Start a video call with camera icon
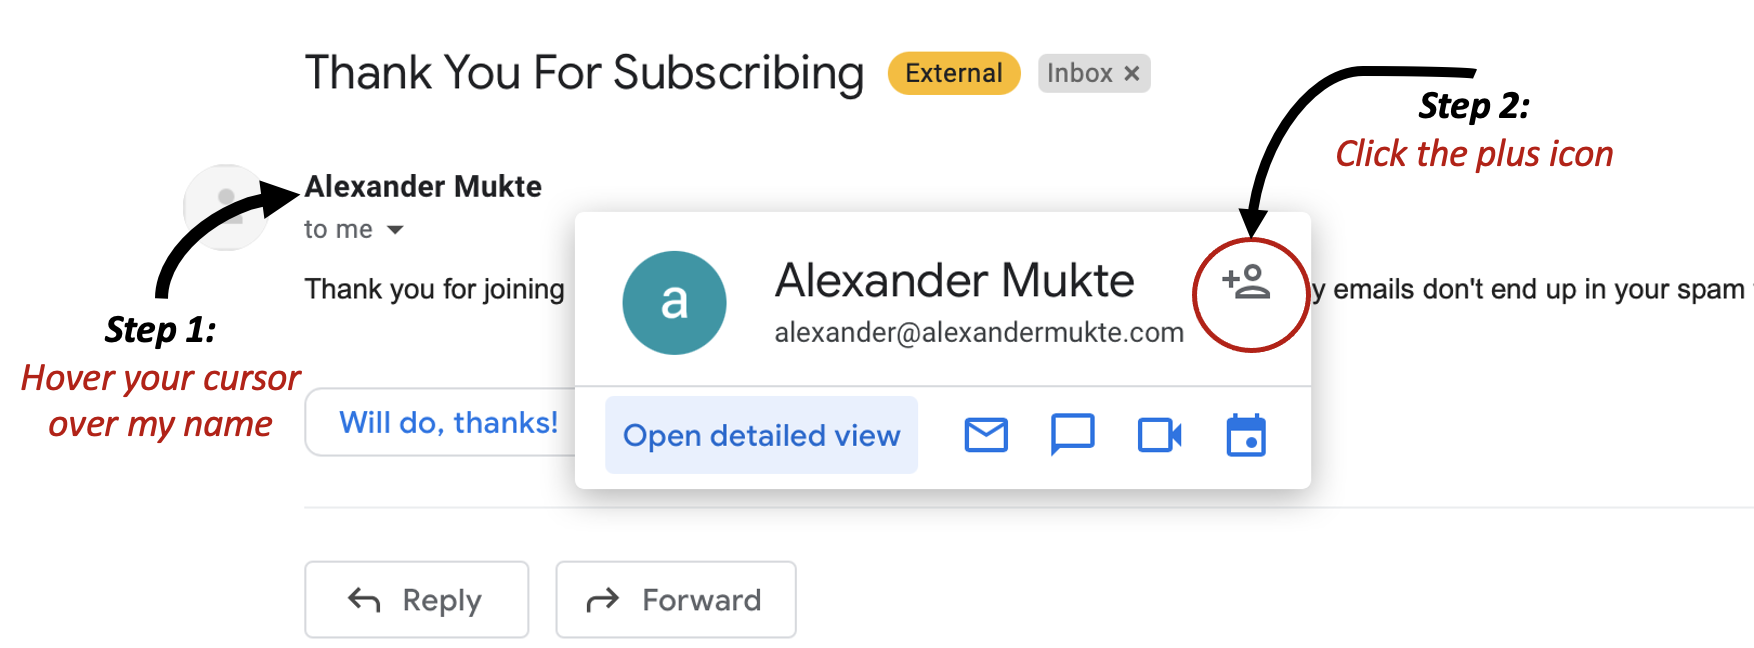 (x=1160, y=435)
